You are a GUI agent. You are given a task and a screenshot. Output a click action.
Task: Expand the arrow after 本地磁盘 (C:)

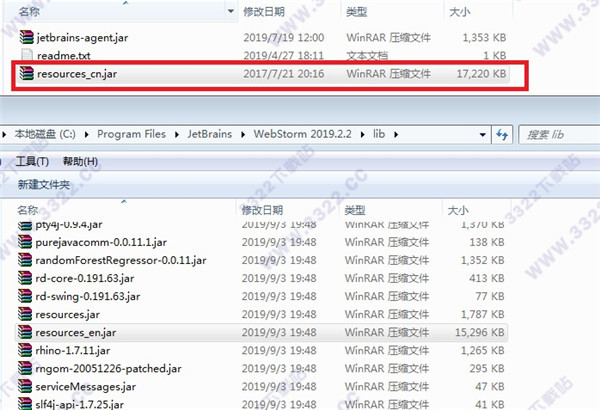point(86,134)
